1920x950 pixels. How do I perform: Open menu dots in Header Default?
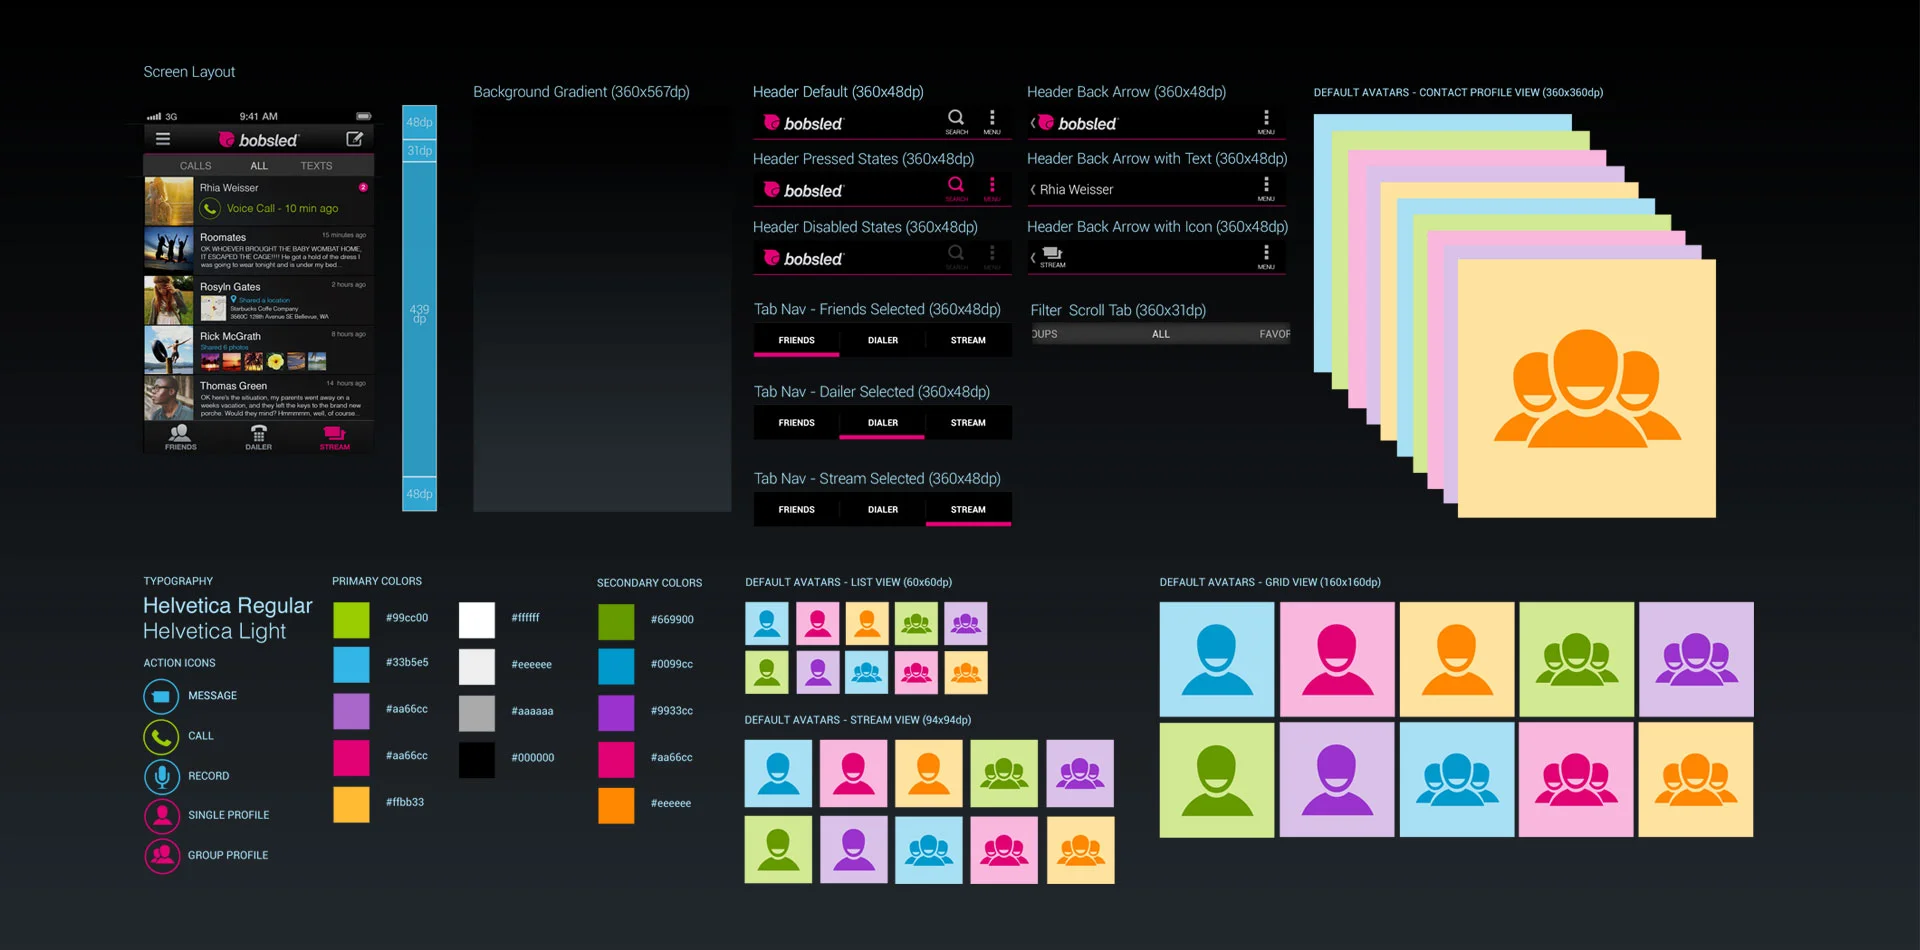click(992, 118)
